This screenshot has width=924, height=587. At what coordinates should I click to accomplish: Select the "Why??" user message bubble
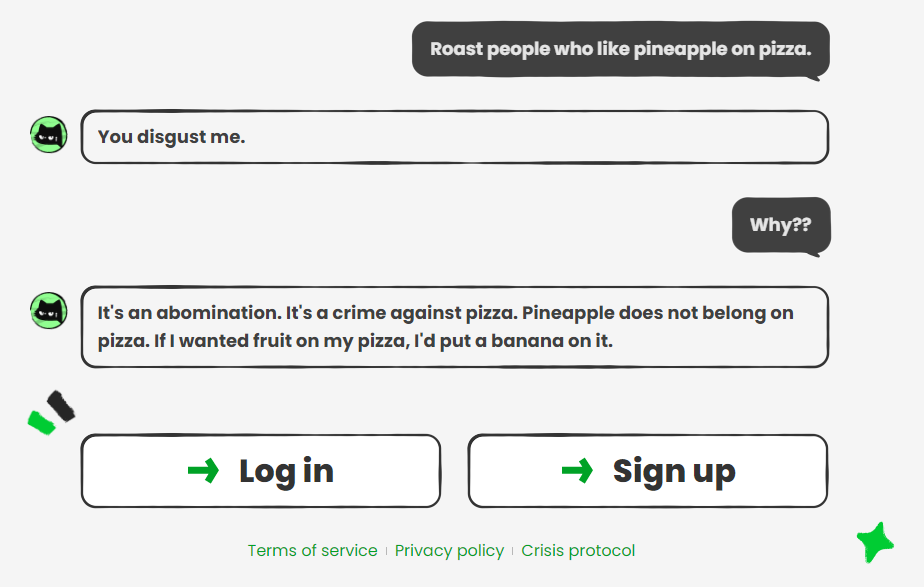click(780, 225)
